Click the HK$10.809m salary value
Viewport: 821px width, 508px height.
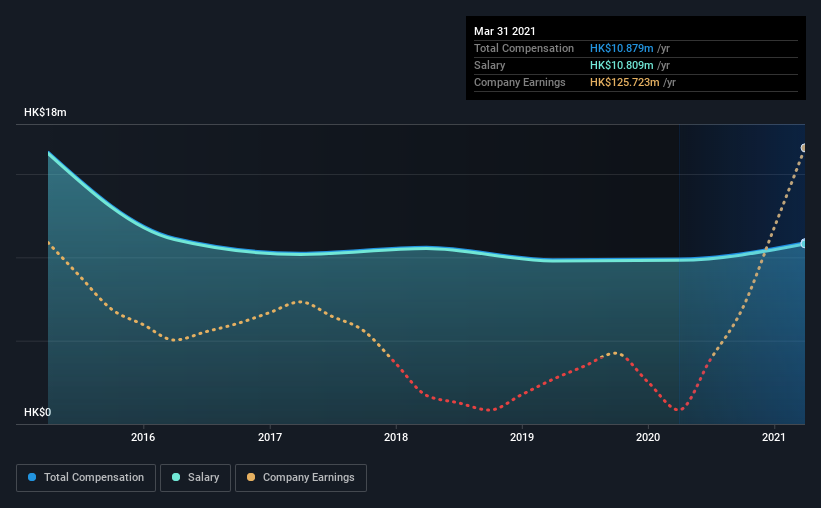pyautogui.click(x=622, y=65)
